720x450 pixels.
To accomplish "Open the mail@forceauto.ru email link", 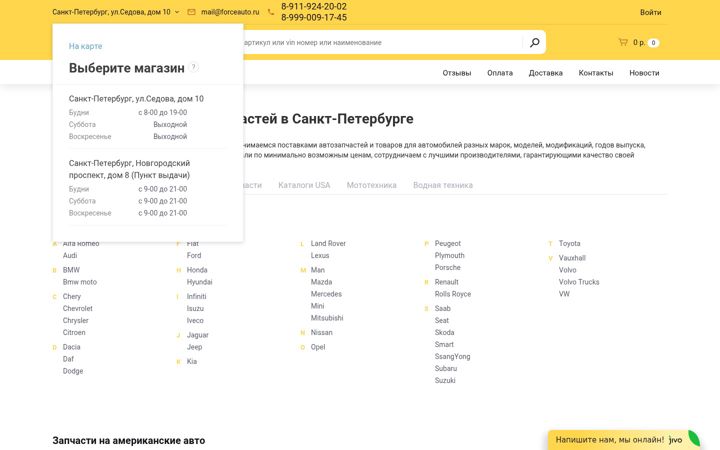I will (x=230, y=12).
